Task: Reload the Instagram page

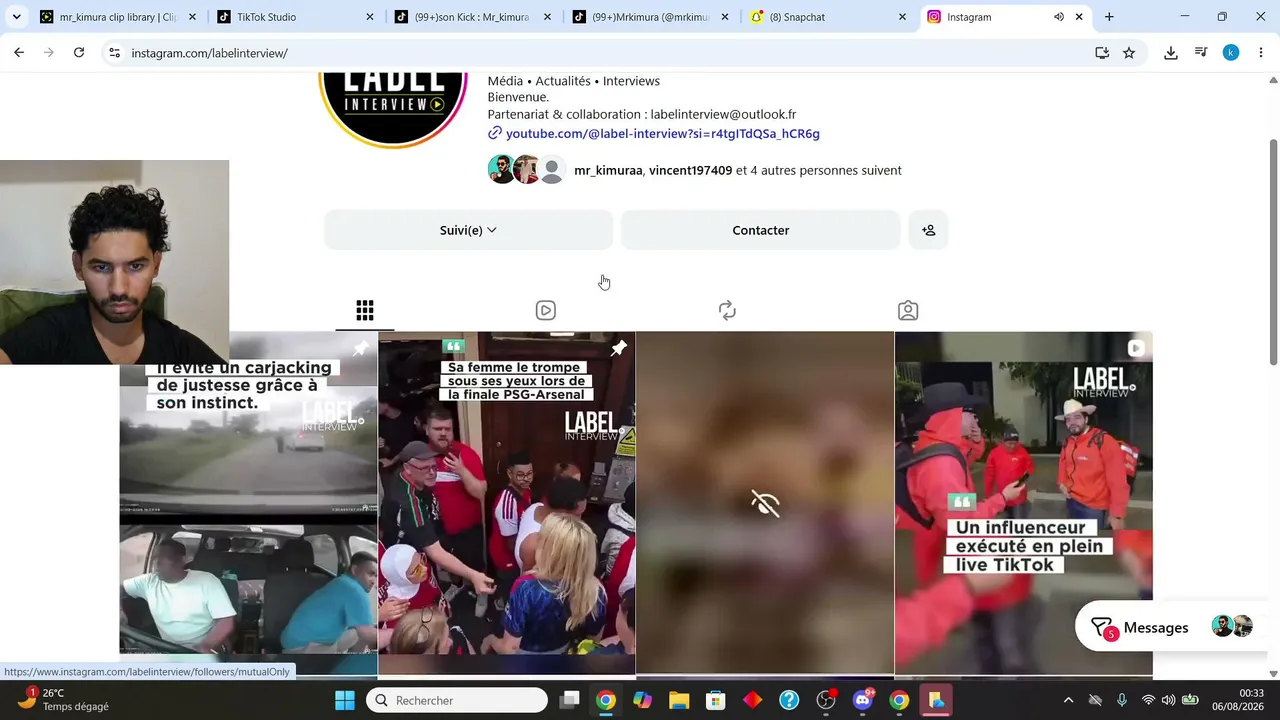Action: coord(79,53)
